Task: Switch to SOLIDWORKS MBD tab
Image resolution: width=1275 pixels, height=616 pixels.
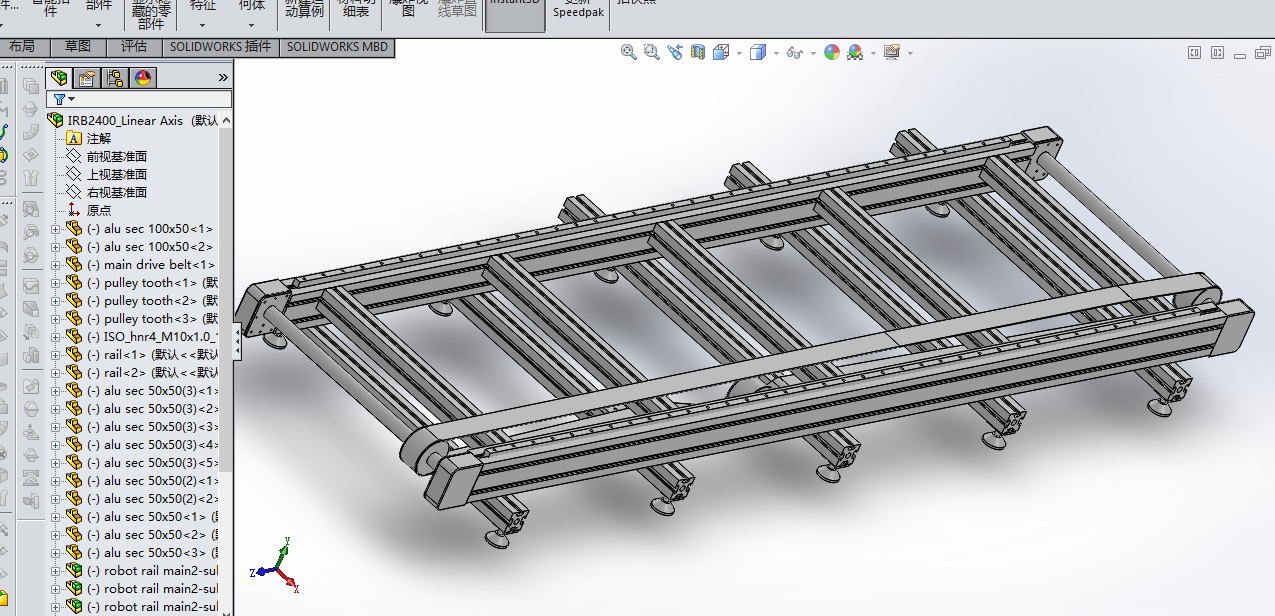Action: click(338, 46)
